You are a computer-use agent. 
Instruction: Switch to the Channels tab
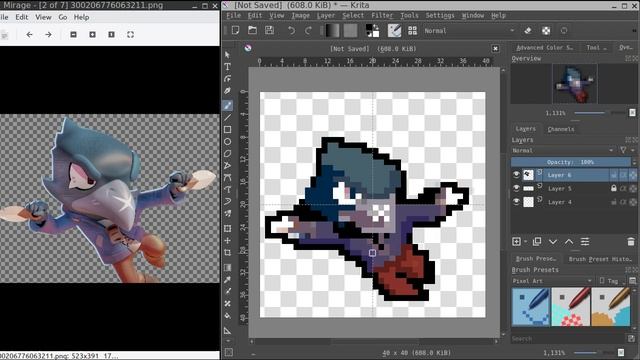tap(561, 129)
